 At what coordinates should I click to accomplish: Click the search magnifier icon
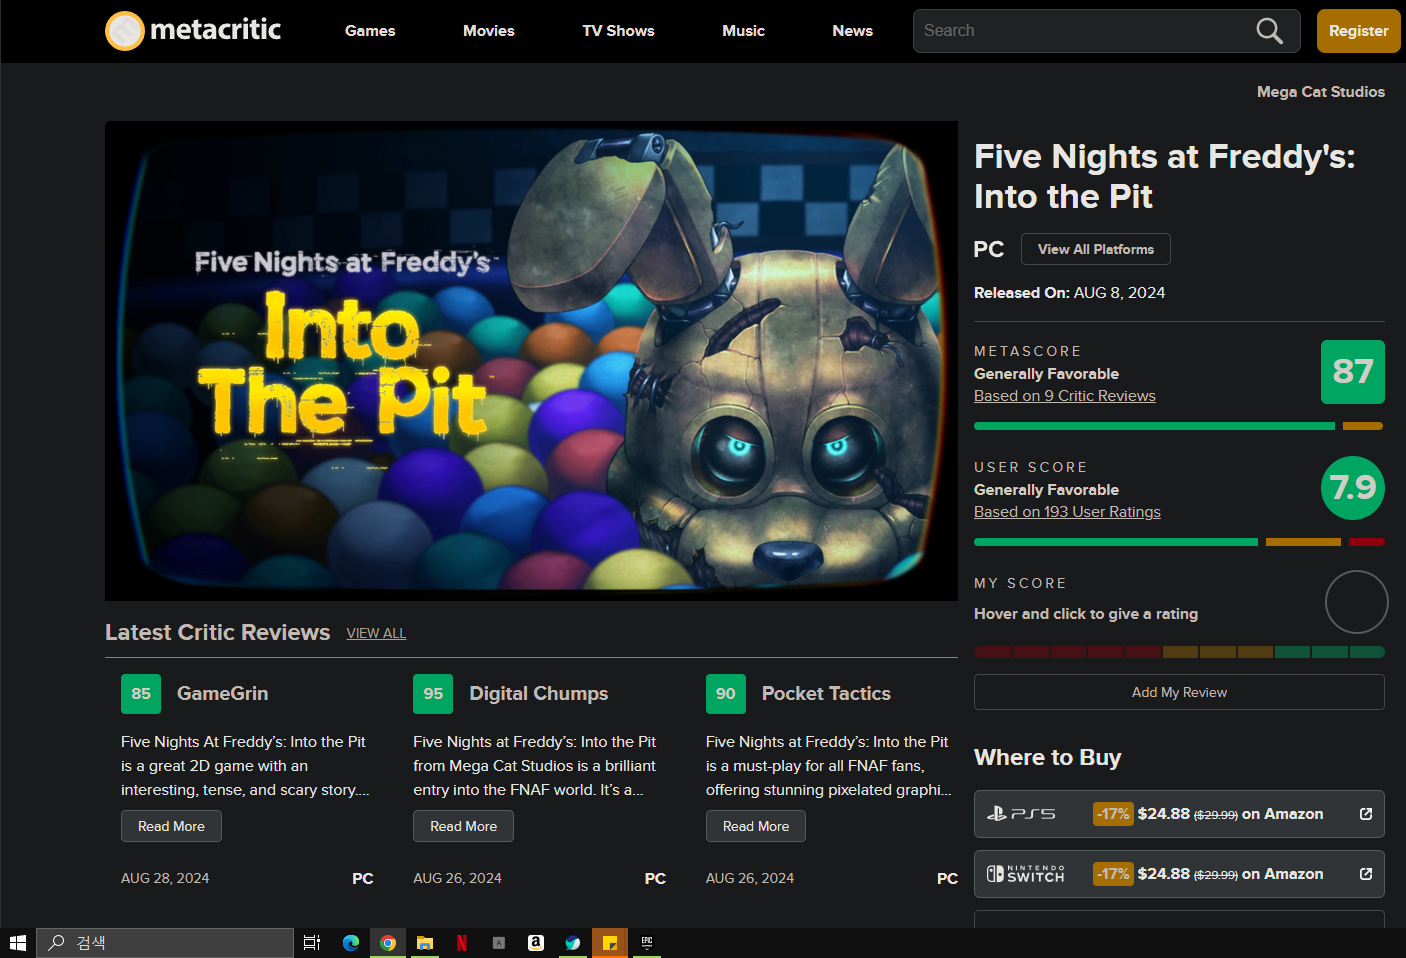click(x=1269, y=31)
